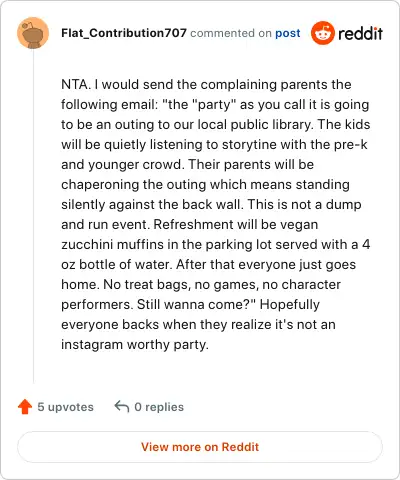The width and height of the screenshot is (400, 480).
Task: Open the Flat_Contribution707 username link
Action: point(124,33)
